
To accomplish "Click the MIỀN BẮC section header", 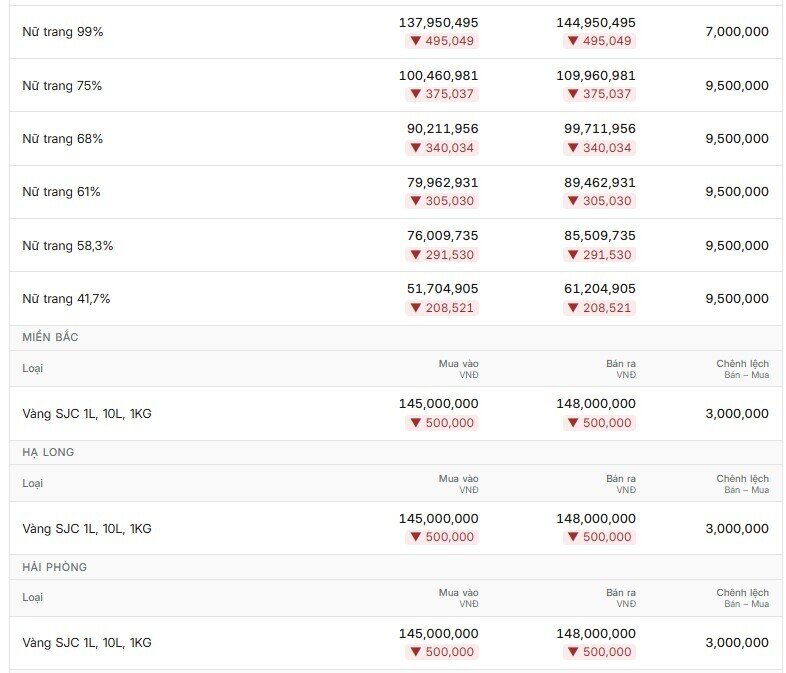I will (x=50, y=337).
